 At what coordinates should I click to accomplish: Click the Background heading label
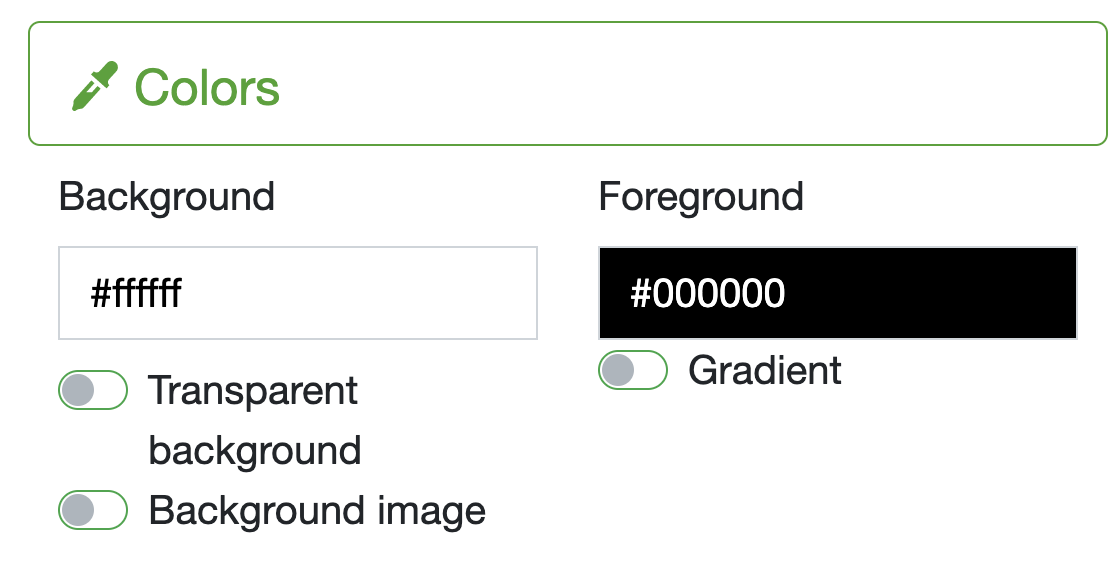pos(167,196)
